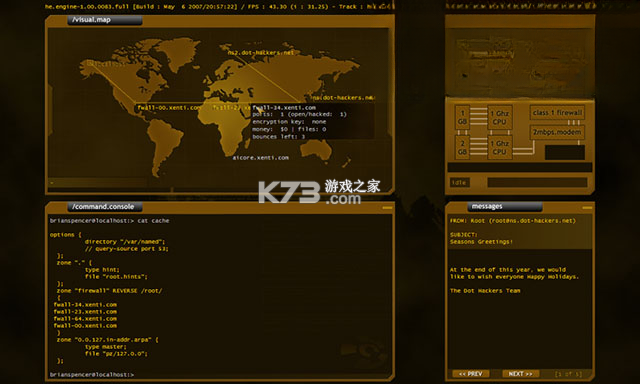The image size is (640, 384).
Task: Click 'fwall-00.xenti.com' in the console output
Action: 85,326
